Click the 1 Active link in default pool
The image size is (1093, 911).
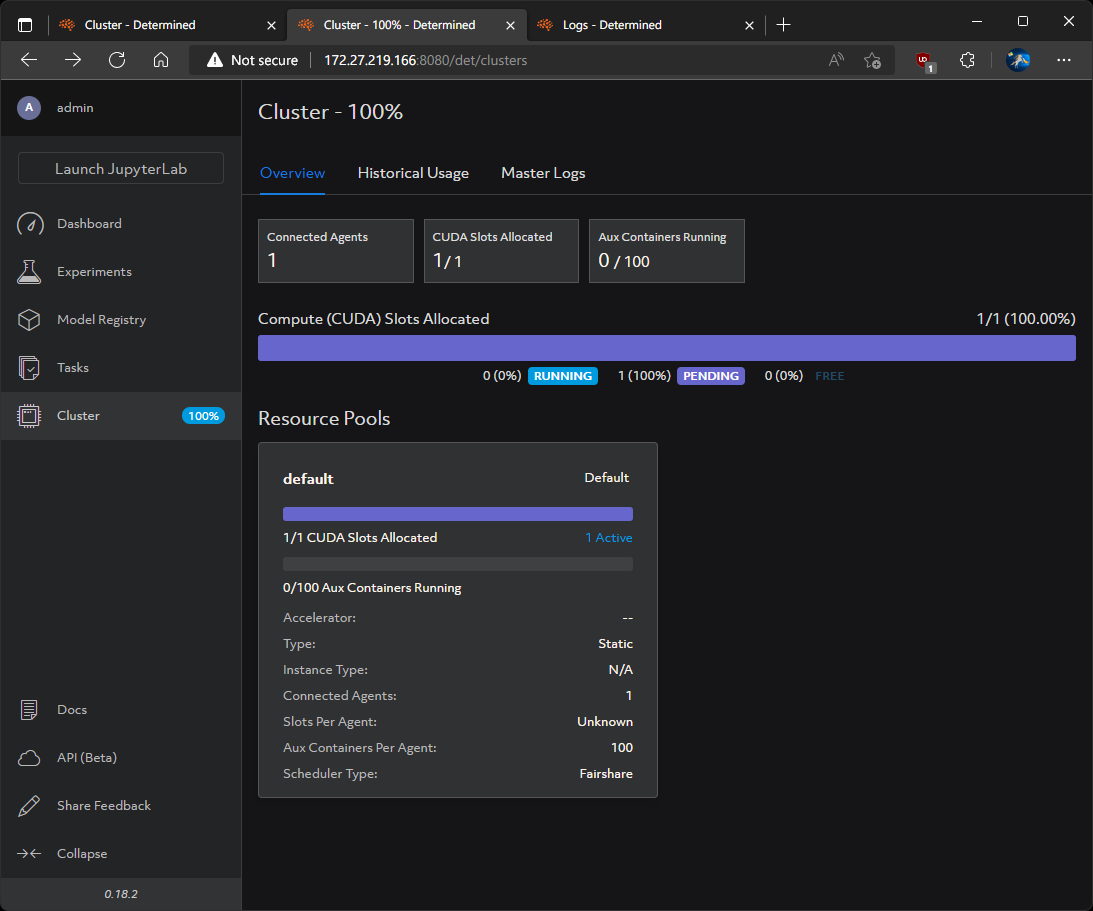point(609,537)
